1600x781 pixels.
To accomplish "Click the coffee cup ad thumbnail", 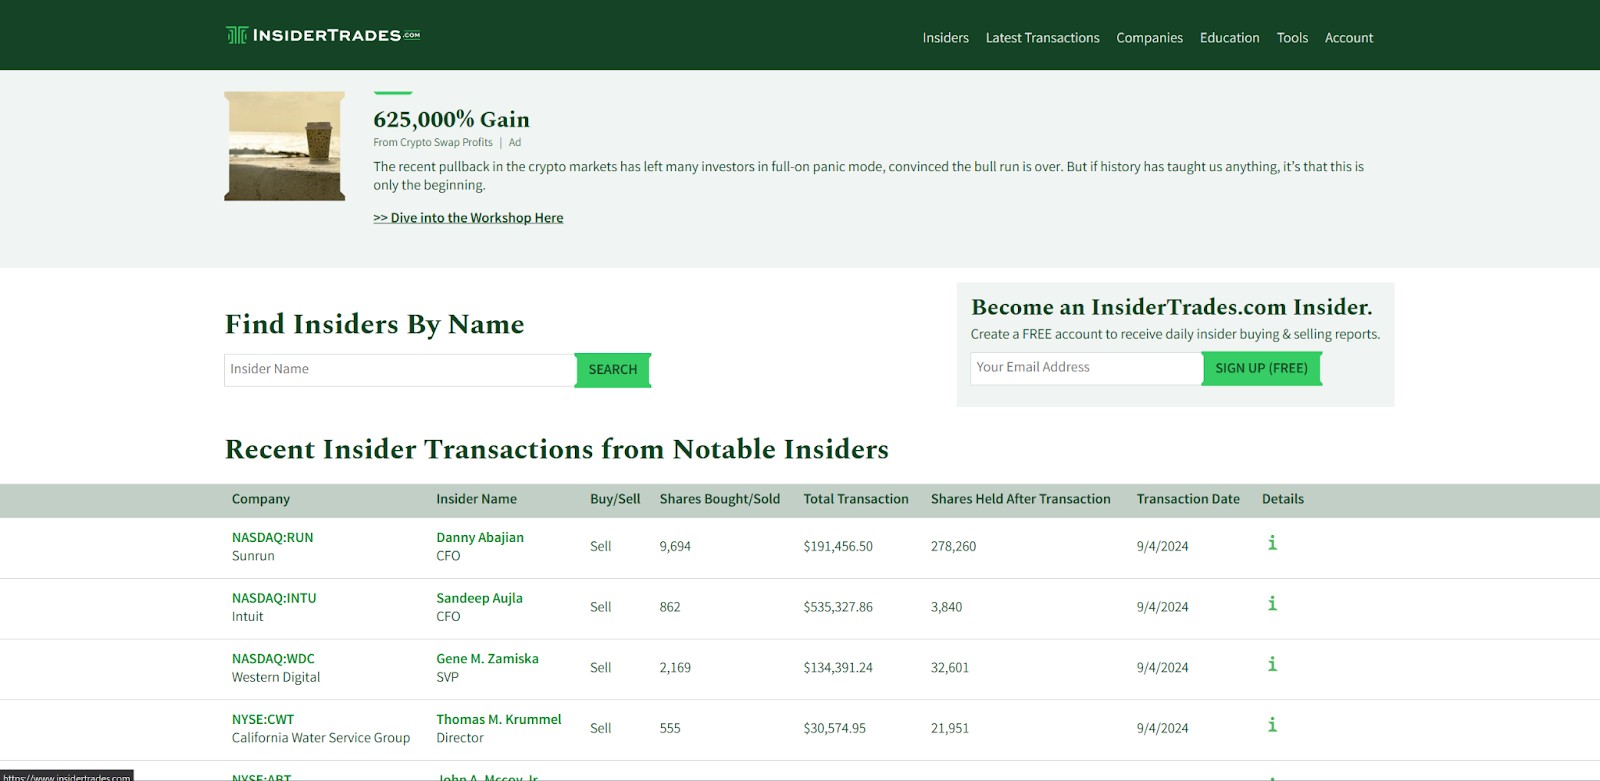I will [x=285, y=146].
